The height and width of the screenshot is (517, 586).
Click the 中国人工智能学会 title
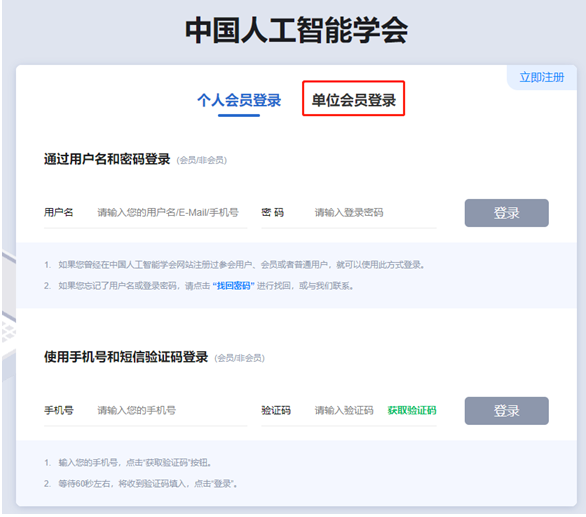tap(297, 31)
